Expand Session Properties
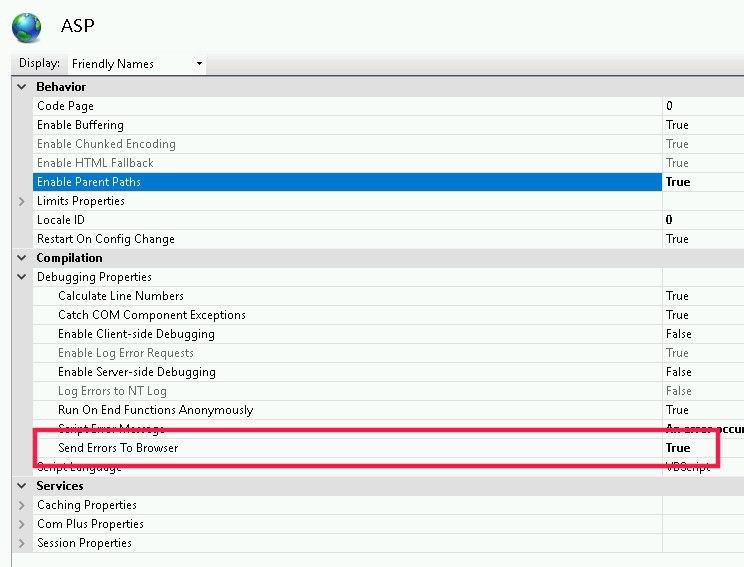The width and height of the screenshot is (744, 567). (22, 543)
